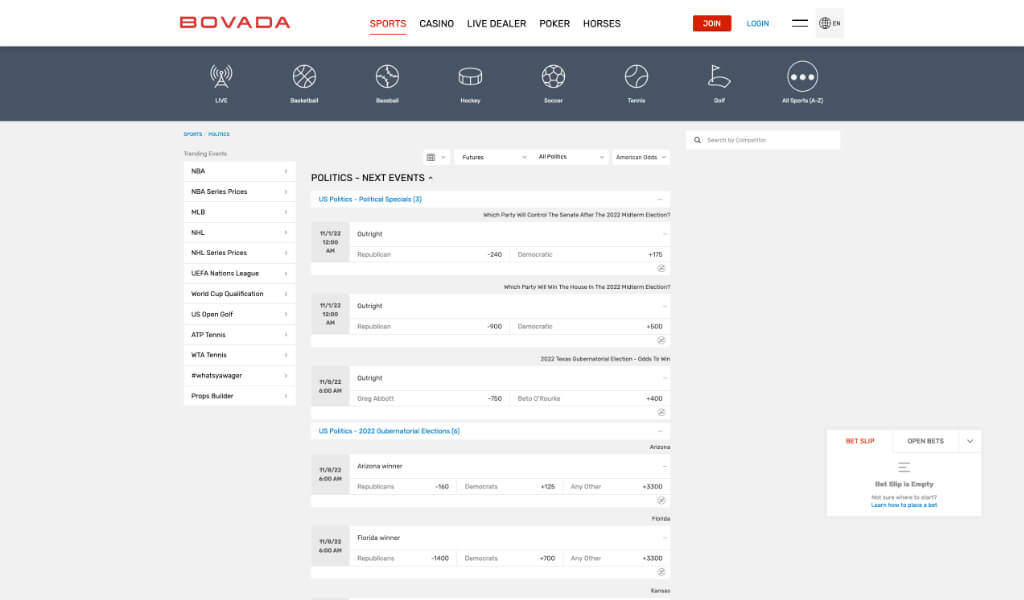Open UEFA Nations League in sidebar

tap(240, 273)
